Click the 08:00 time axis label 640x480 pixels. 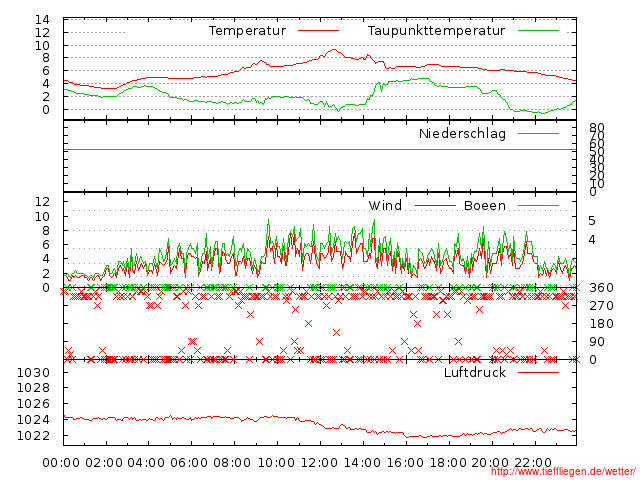coord(232,463)
